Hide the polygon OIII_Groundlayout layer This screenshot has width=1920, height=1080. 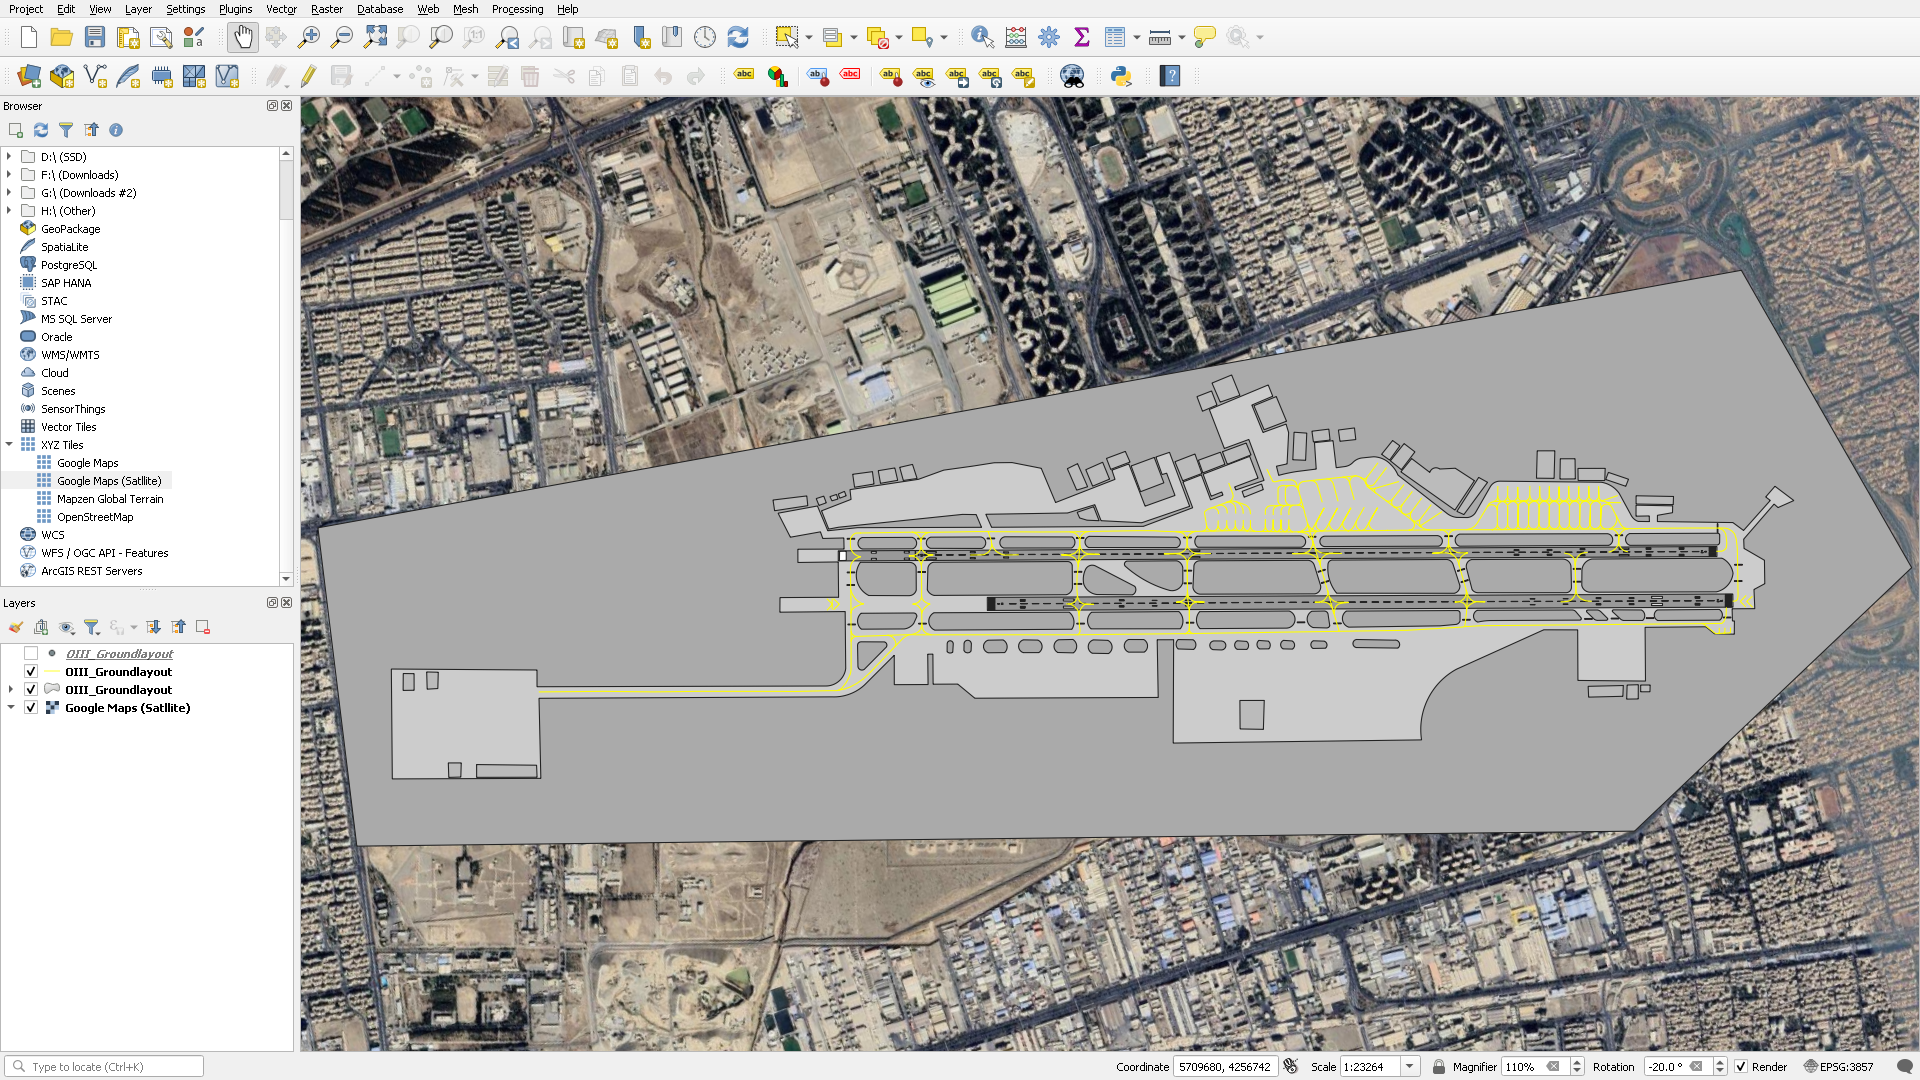point(31,690)
